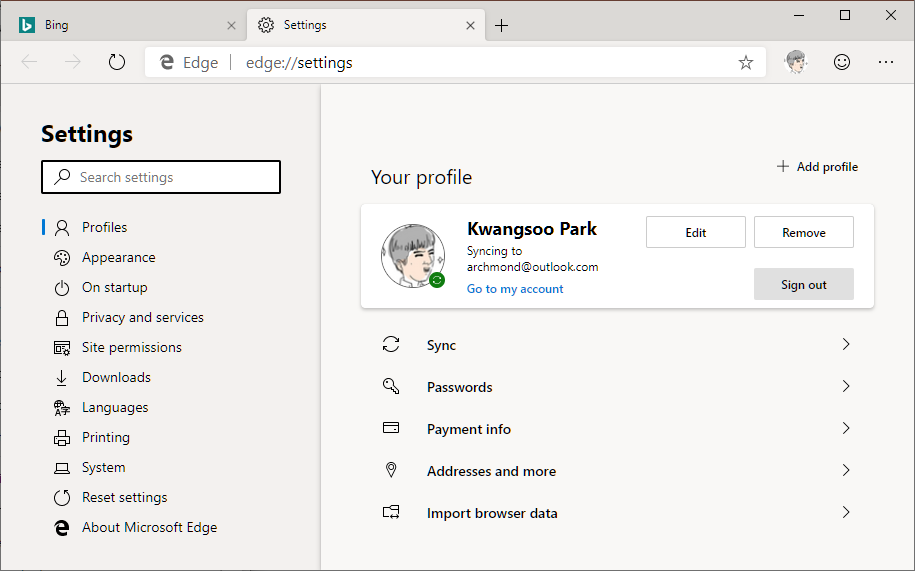The image size is (915, 571).
Task: Click the Kwangsoo Park profile picture
Action: (413, 256)
